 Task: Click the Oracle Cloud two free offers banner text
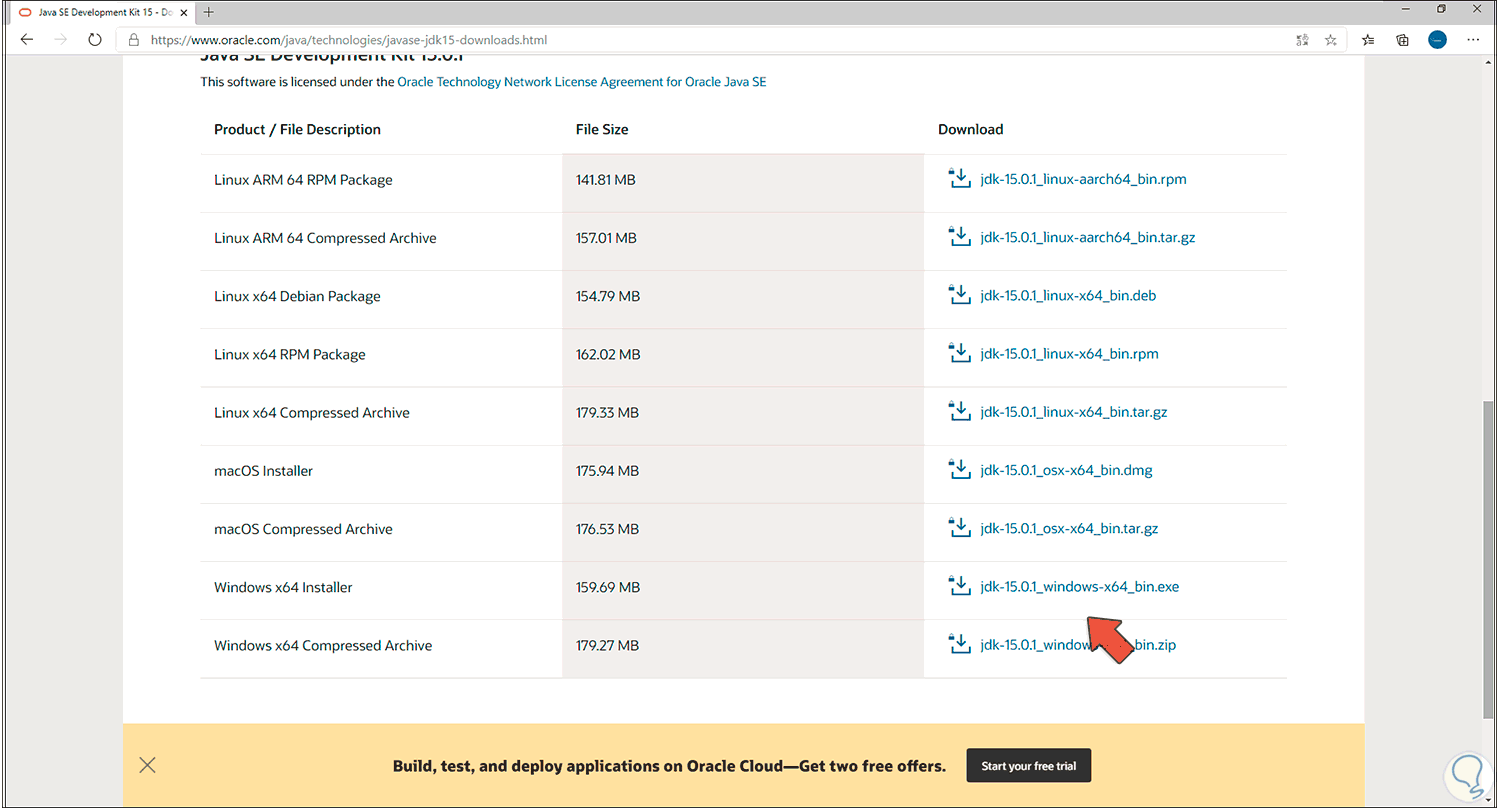[669, 766]
